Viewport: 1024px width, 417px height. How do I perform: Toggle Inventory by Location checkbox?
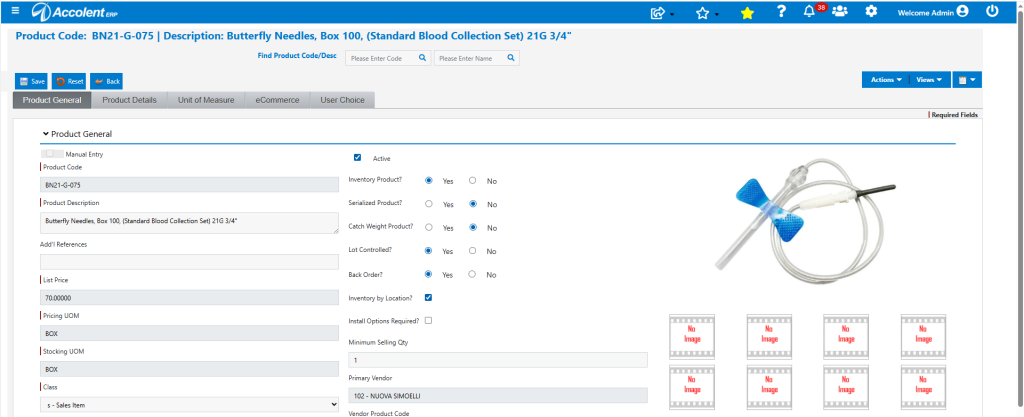click(x=428, y=298)
